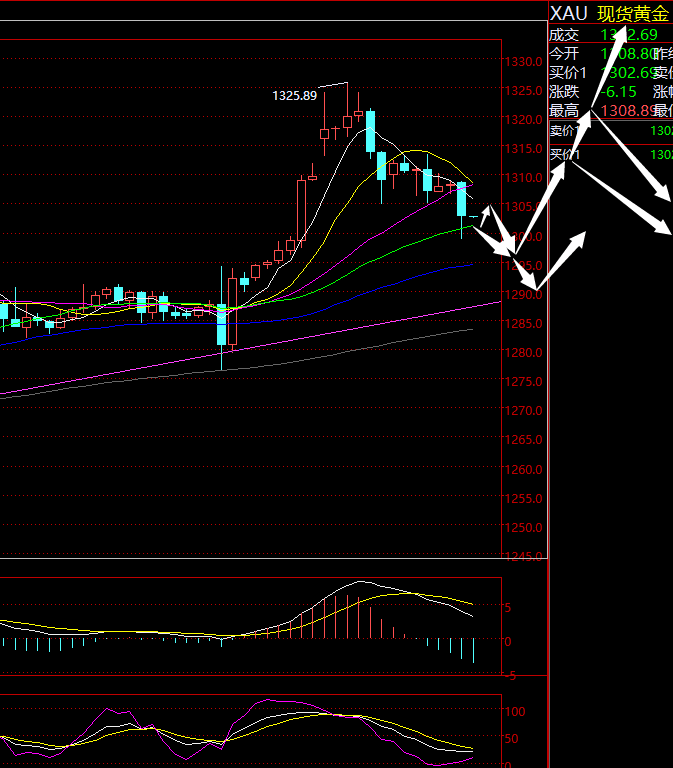Click the 1280.0 price axis label

click(524, 352)
